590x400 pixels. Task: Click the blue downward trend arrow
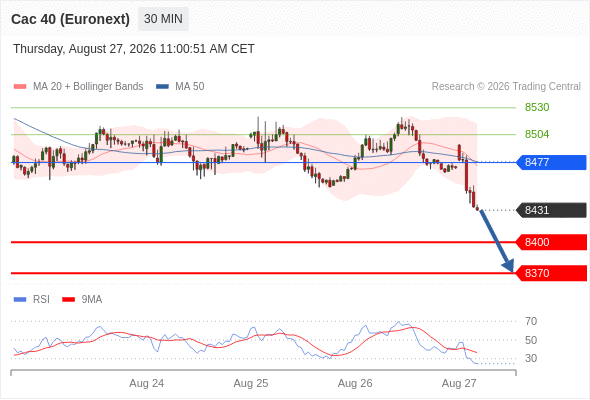(497, 241)
